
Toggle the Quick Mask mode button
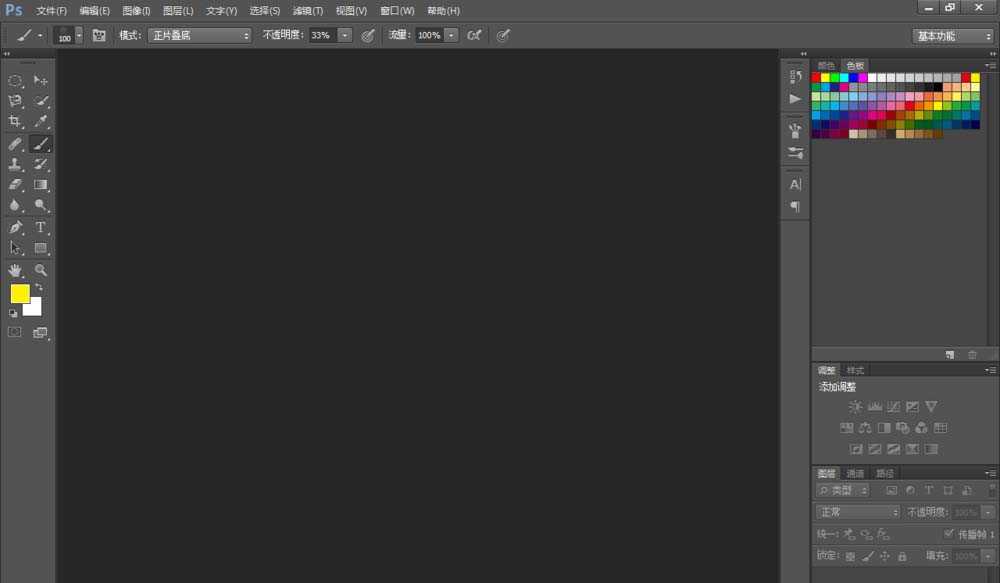click(x=15, y=332)
